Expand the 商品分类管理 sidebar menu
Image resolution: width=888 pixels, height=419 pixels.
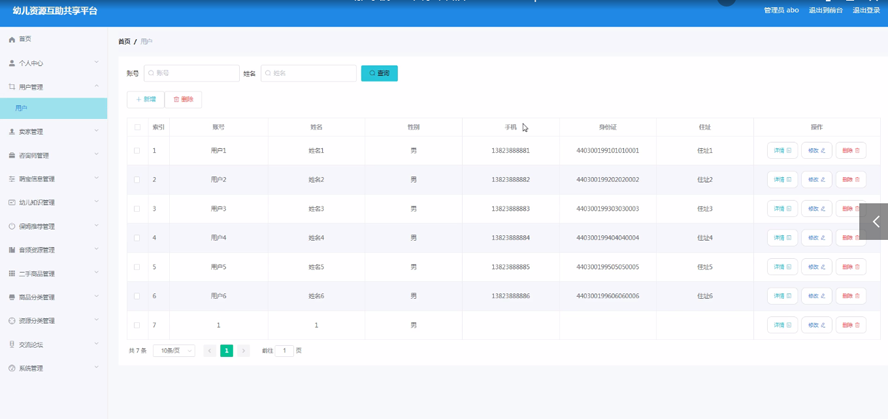point(53,297)
